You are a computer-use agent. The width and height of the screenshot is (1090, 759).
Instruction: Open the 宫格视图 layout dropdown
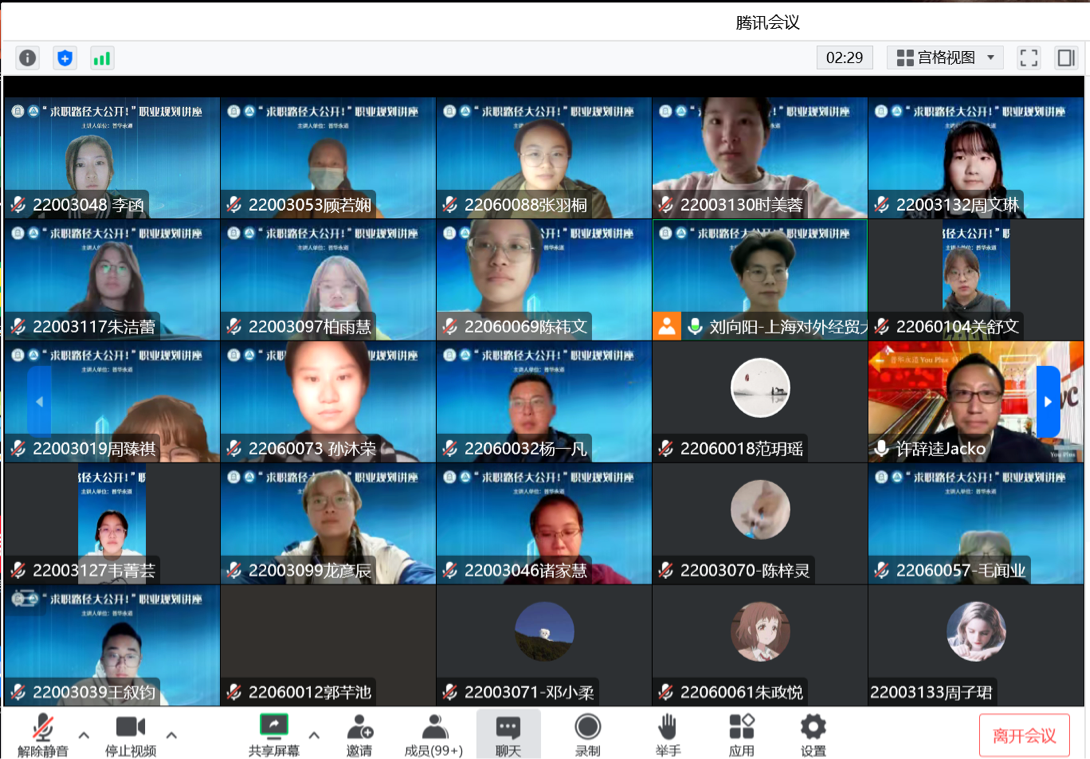point(945,58)
